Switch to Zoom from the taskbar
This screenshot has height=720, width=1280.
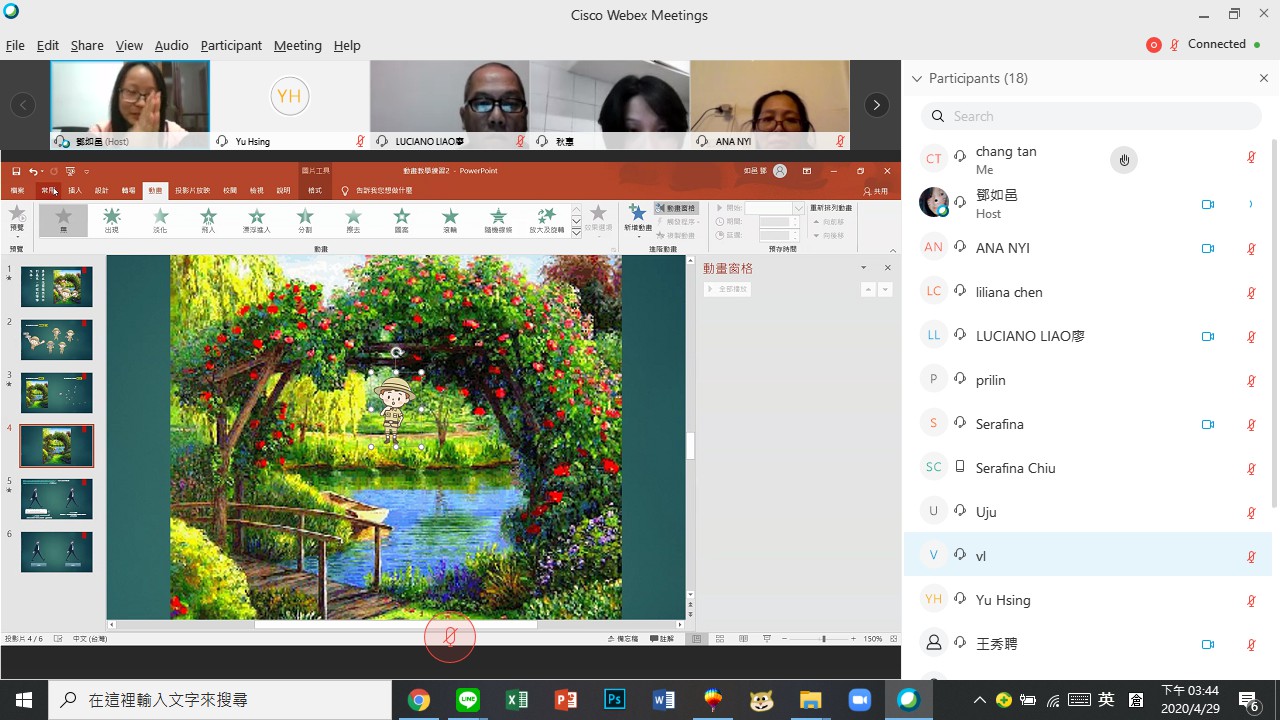pyautogui.click(x=859, y=700)
